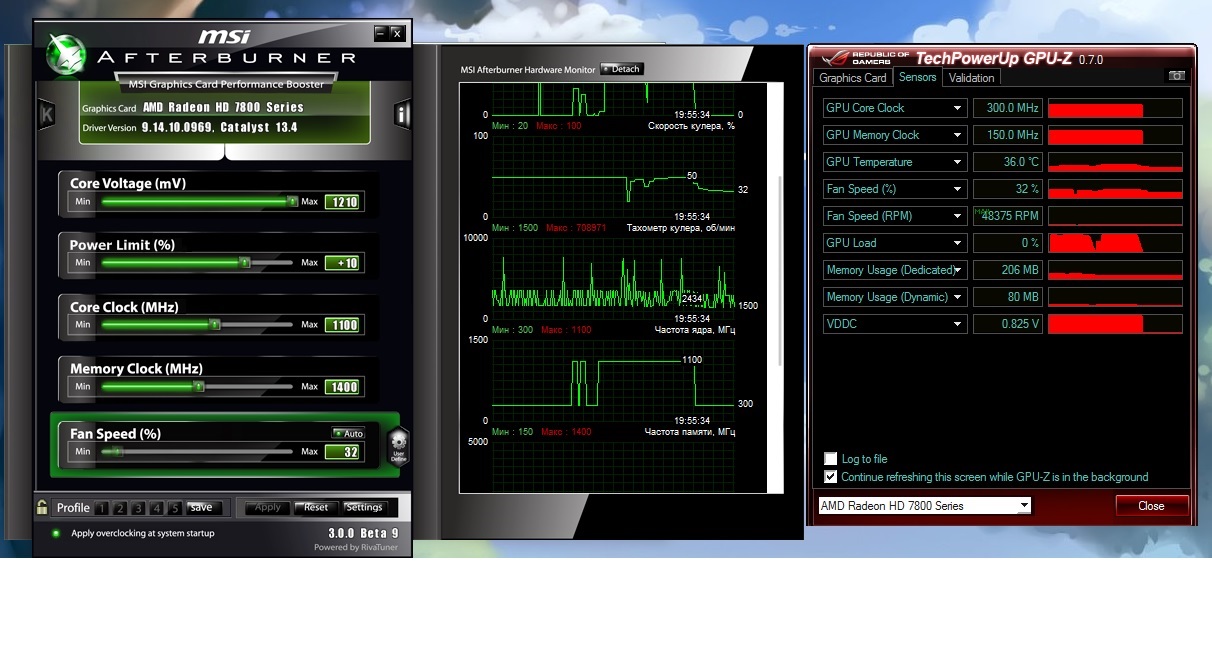The height and width of the screenshot is (648, 1212).
Task: Open the AMD Radeon HD 7800 Series GPU selector
Action: point(924,506)
